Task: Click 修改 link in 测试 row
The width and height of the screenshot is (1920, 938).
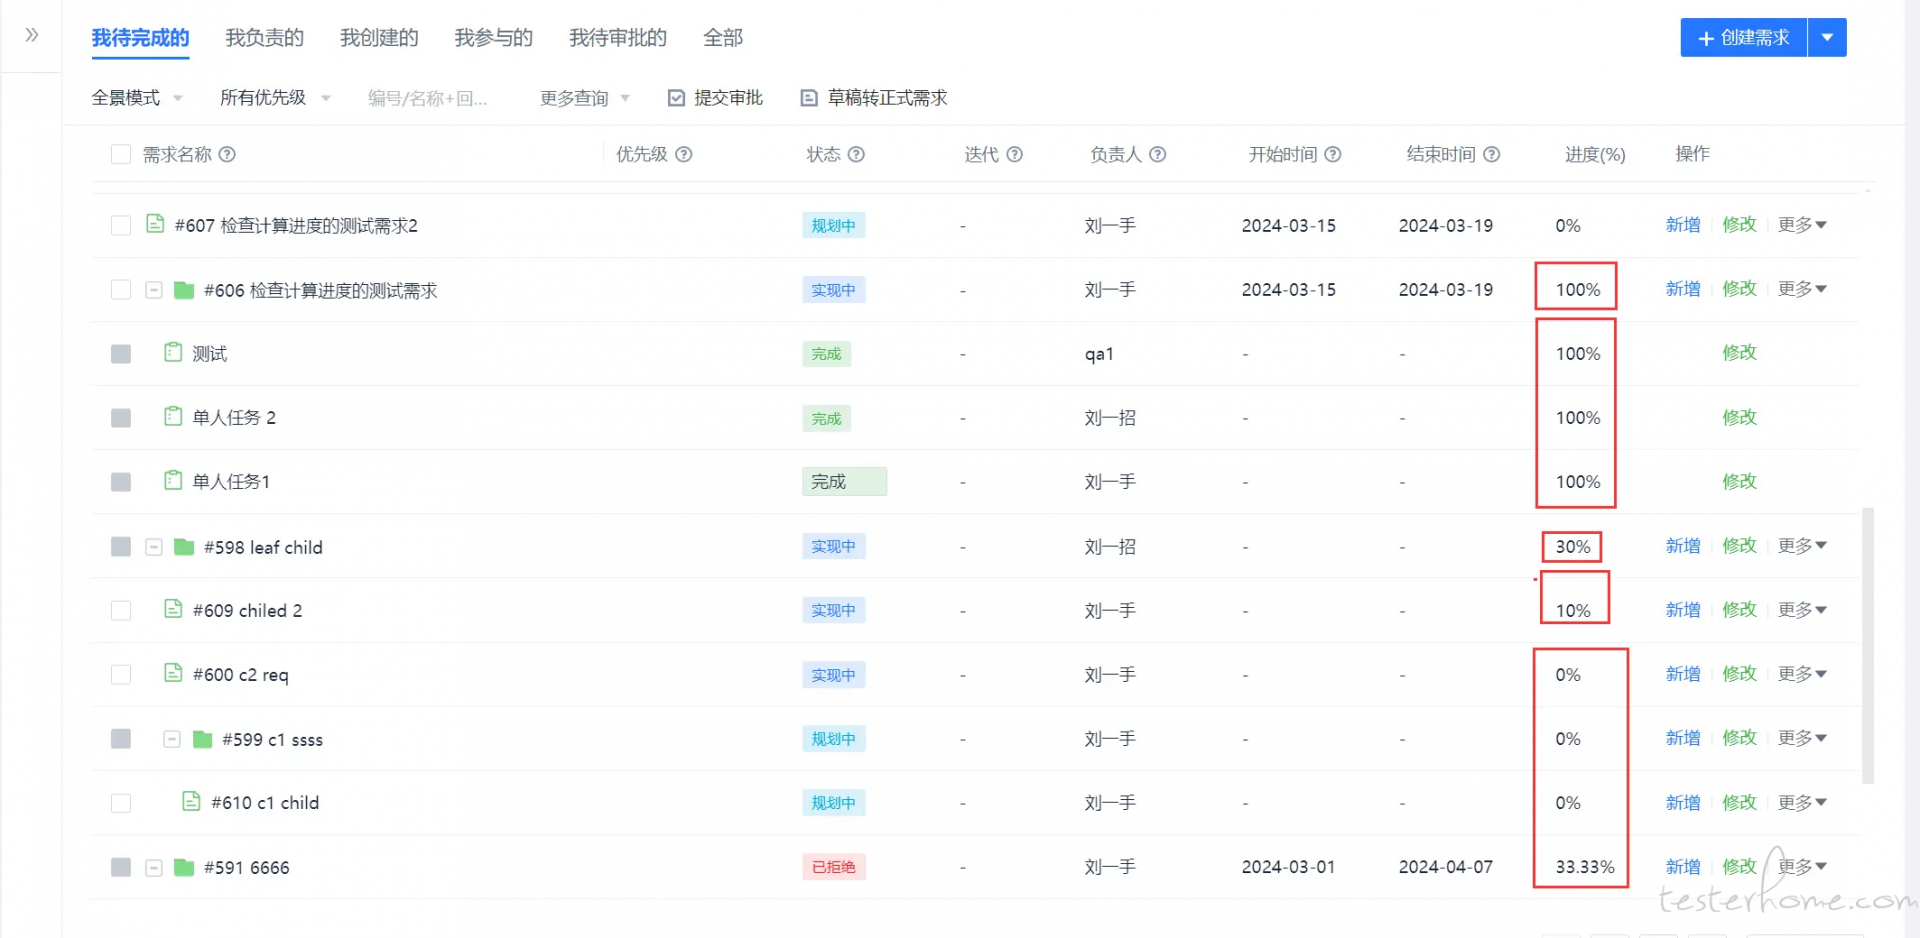Action: tap(1739, 353)
